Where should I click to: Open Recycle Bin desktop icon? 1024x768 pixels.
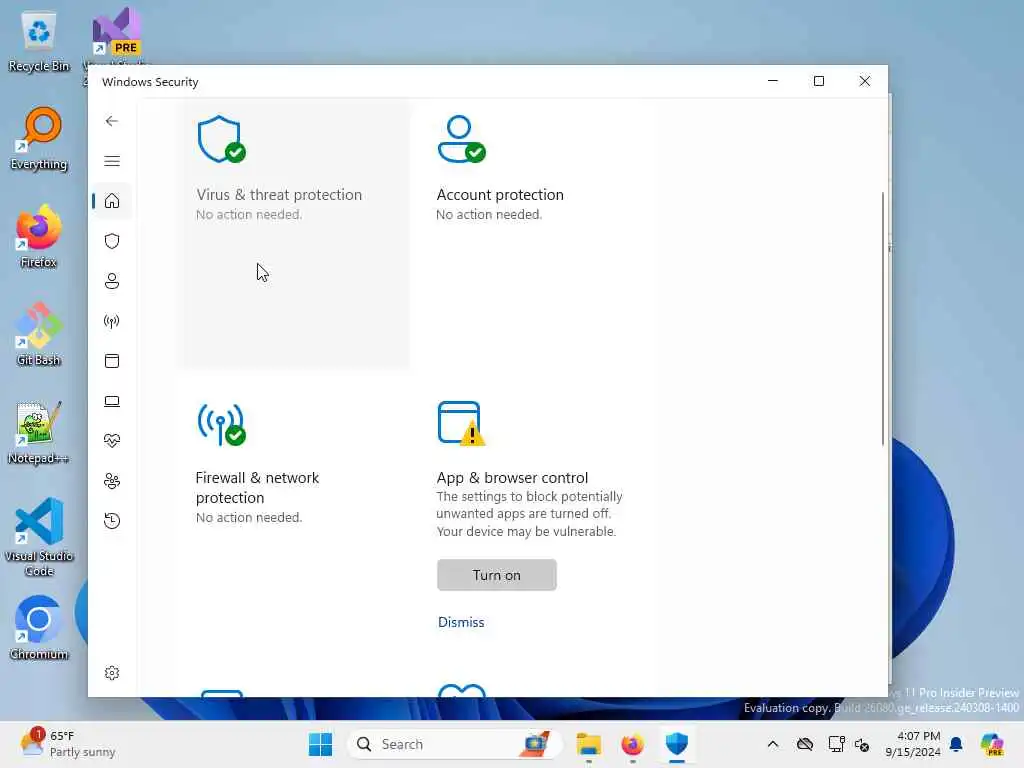coord(39,42)
